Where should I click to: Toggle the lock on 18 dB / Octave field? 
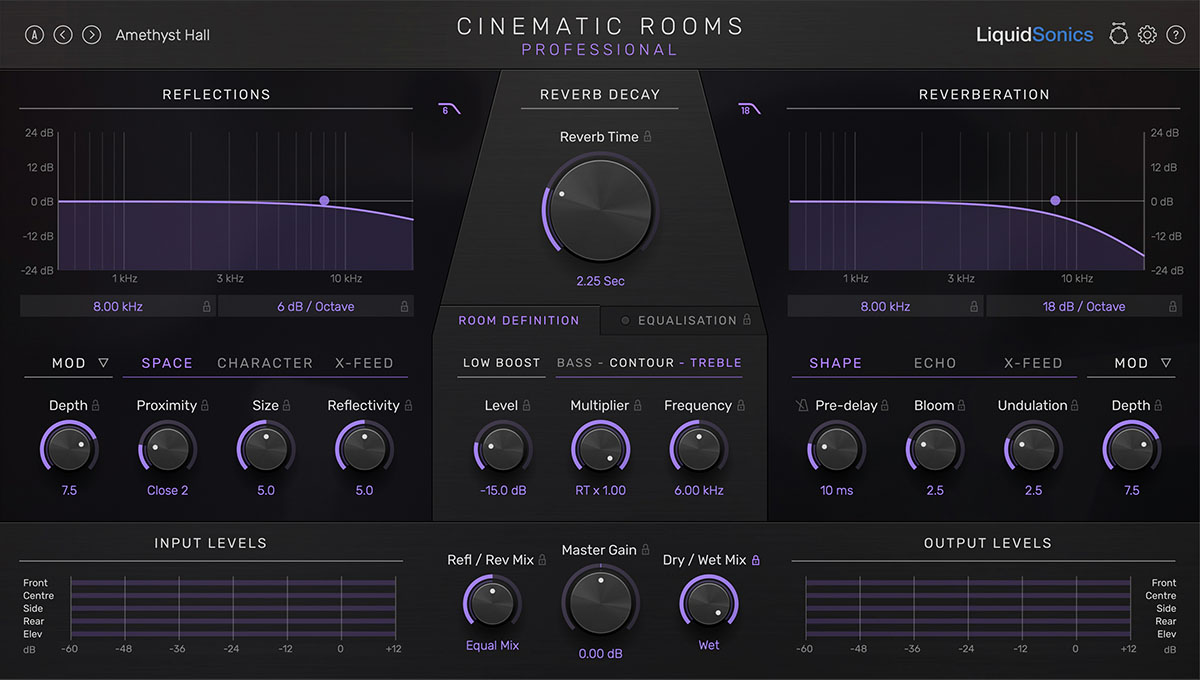click(1172, 307)
